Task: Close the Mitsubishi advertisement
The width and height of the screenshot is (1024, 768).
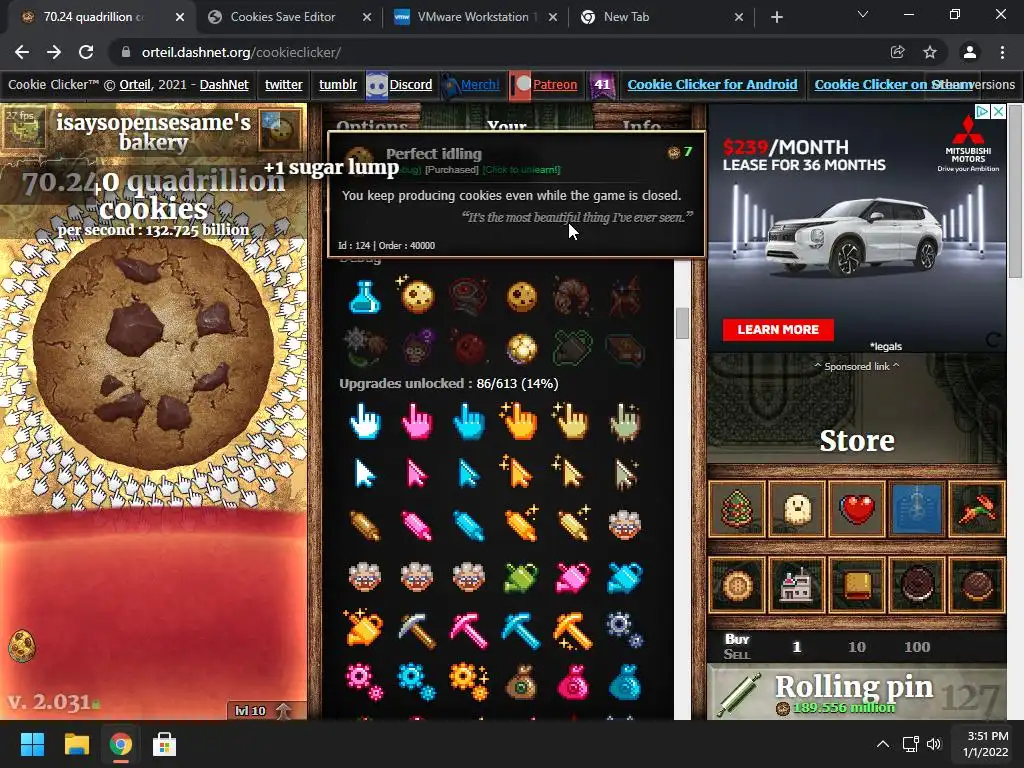Action: 998,112
